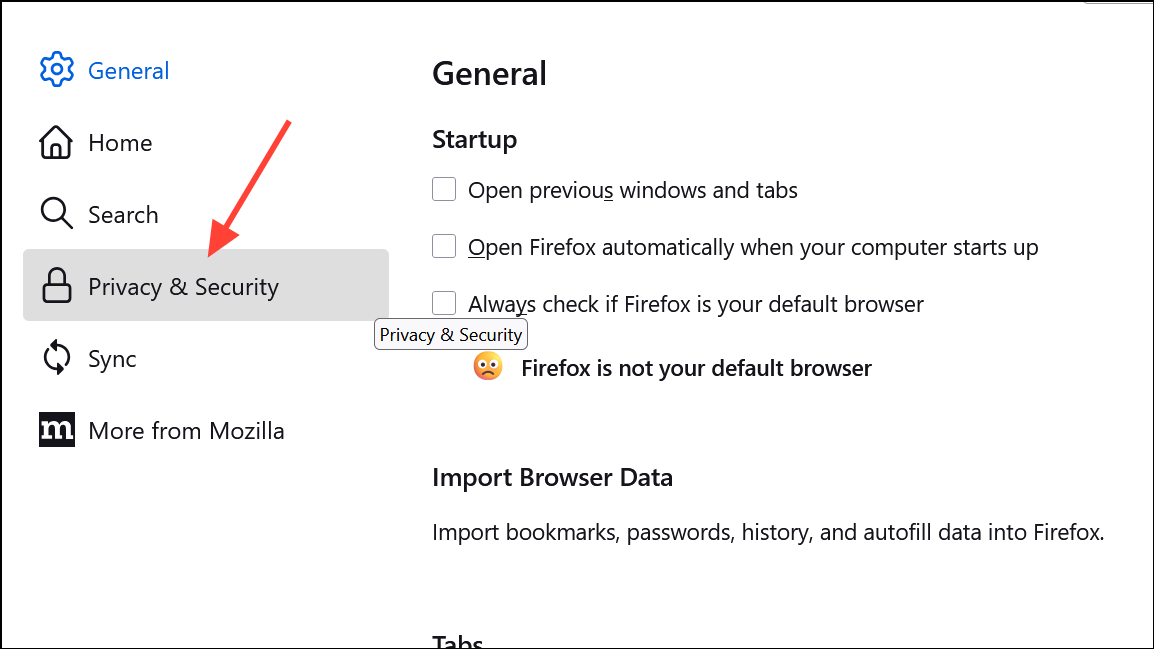Go to the "Search" sidebar text label
Image resolution: width=1154 pixels, height=649 pixels.
(x=123, y=215)
